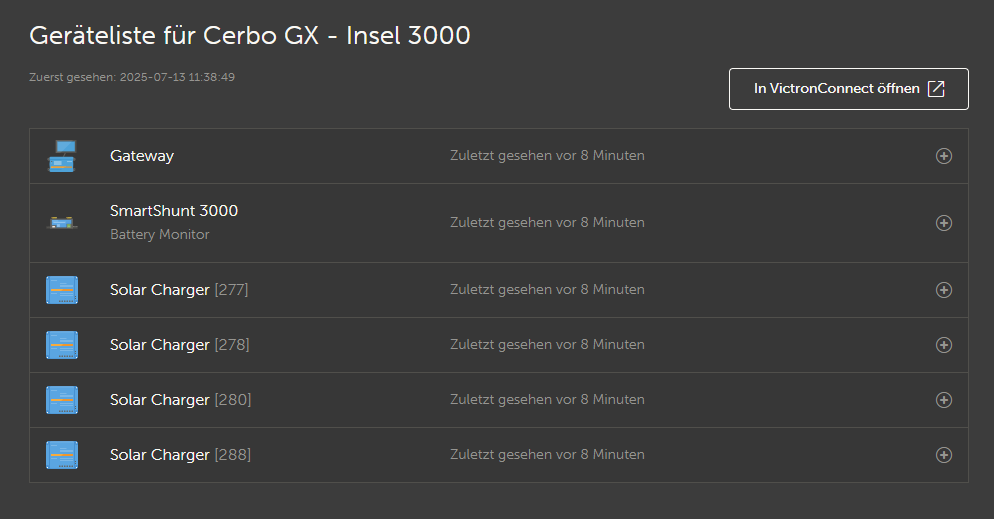Select the SmartShunt 3000 device name

pos(174,211)
